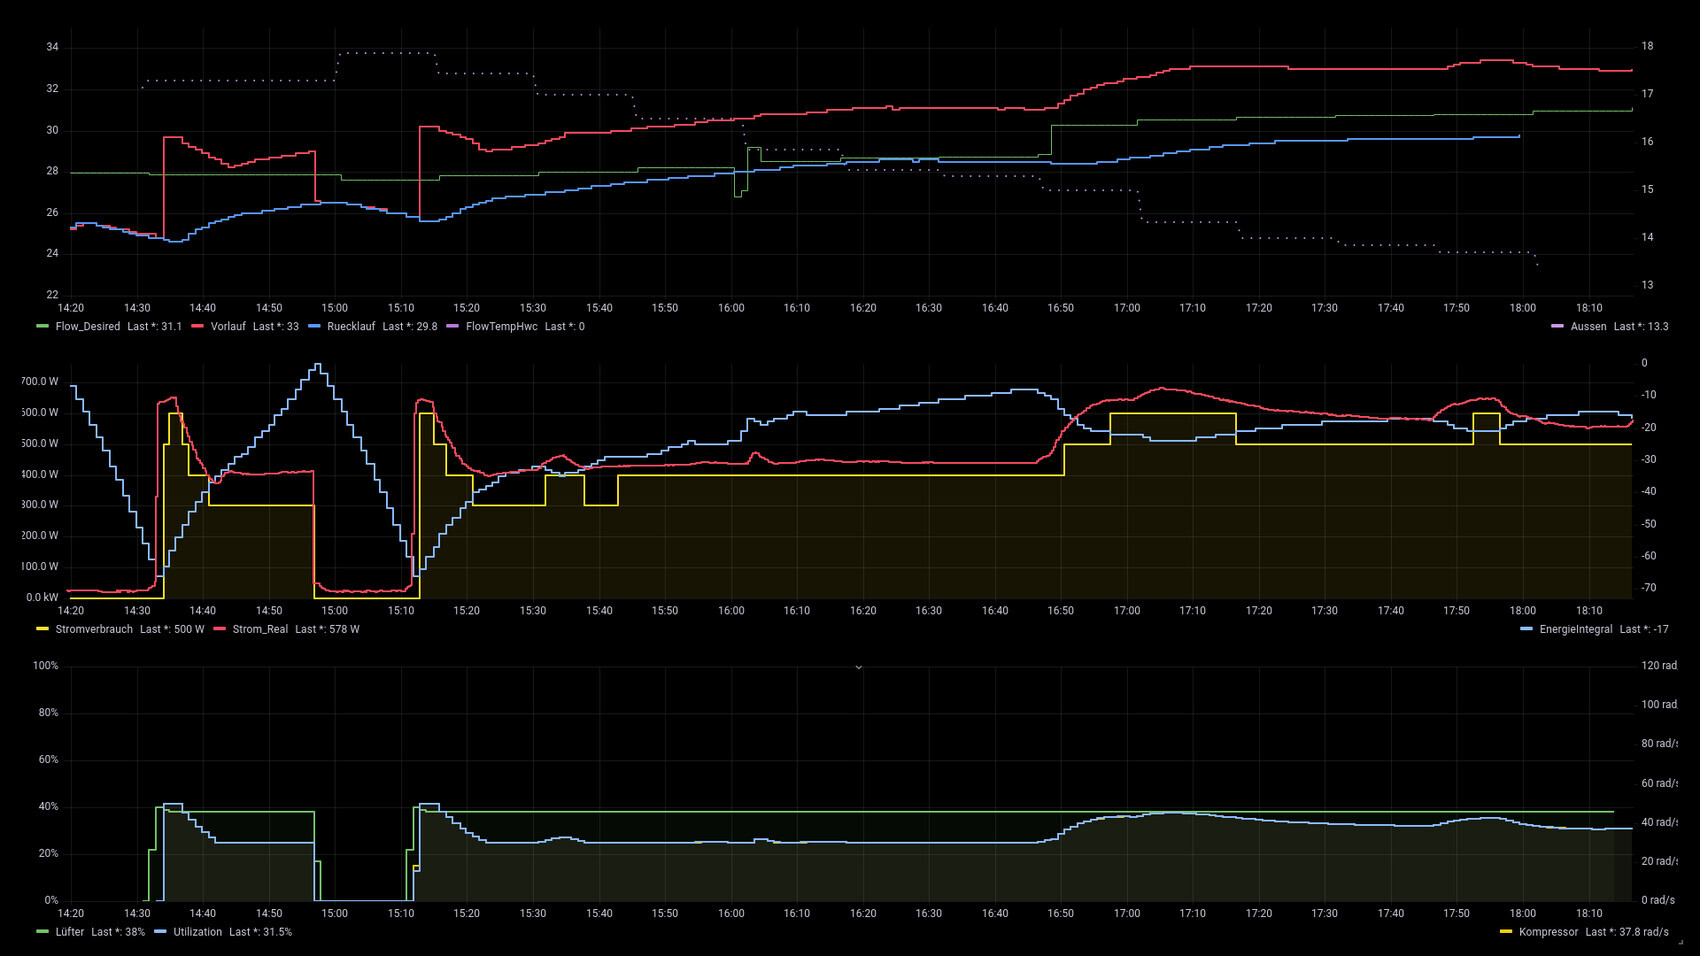1700x956 pixels.
Task: Toggle the Flow_Desired series label in legend
Action: pos(87,327)
